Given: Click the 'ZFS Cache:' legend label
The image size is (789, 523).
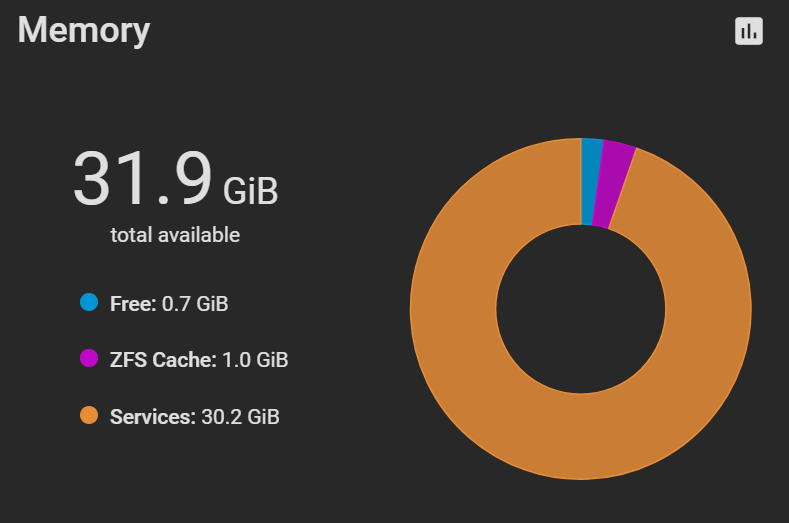Looking at the screenshot, I should pyautogui.click(x=163, y=360).
